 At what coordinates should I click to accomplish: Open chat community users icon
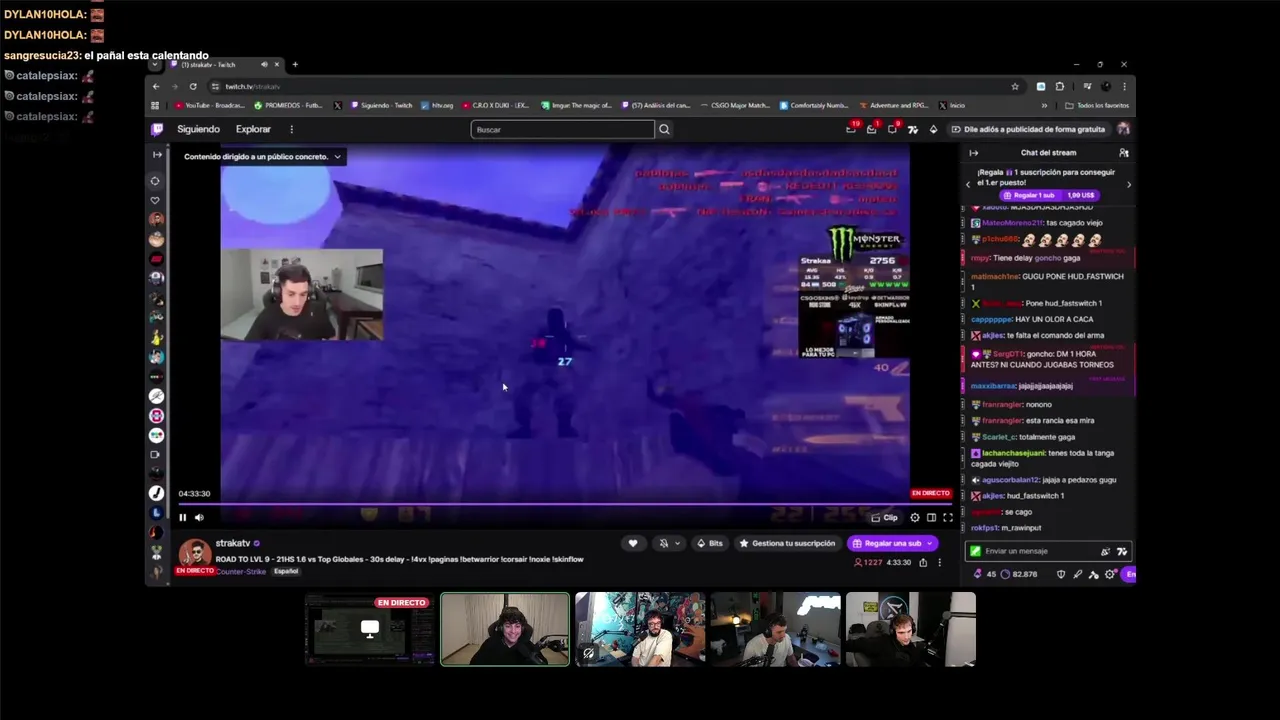pos(1123,153)
